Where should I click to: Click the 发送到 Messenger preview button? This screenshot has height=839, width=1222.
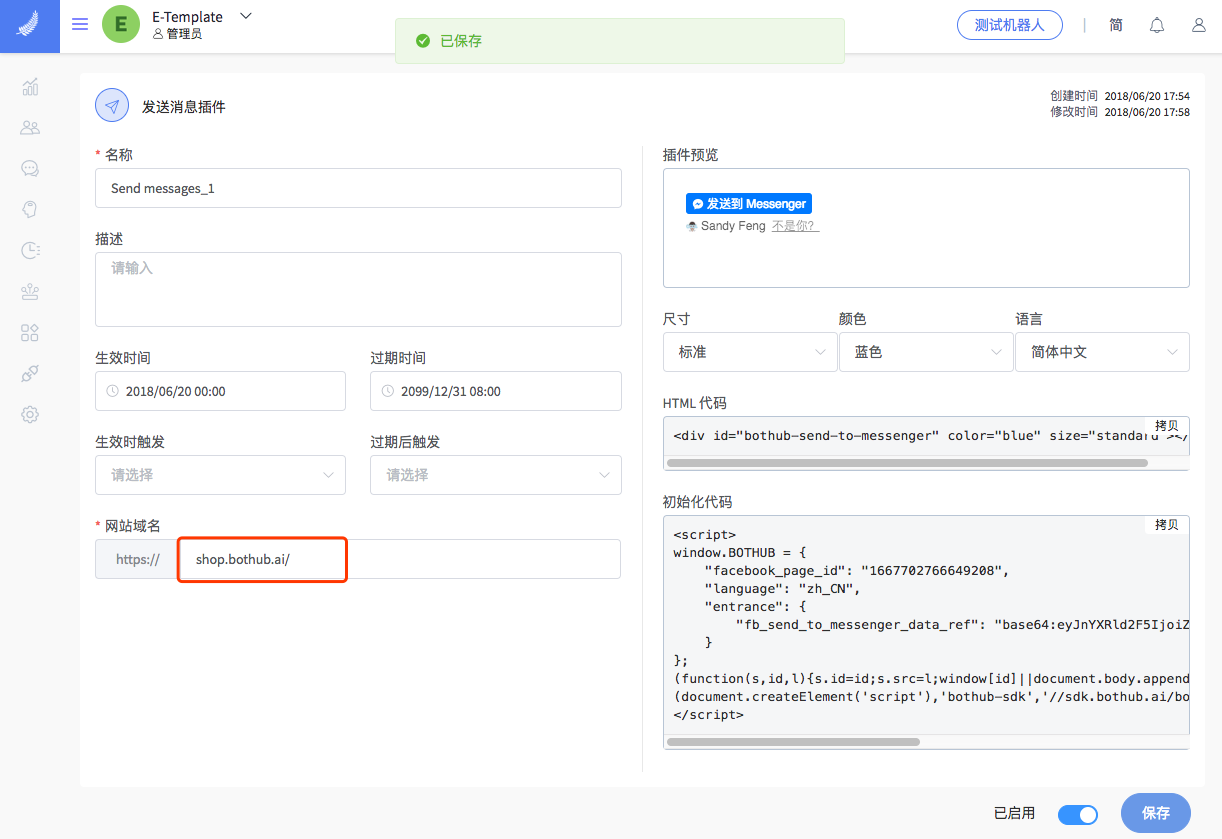749,204
